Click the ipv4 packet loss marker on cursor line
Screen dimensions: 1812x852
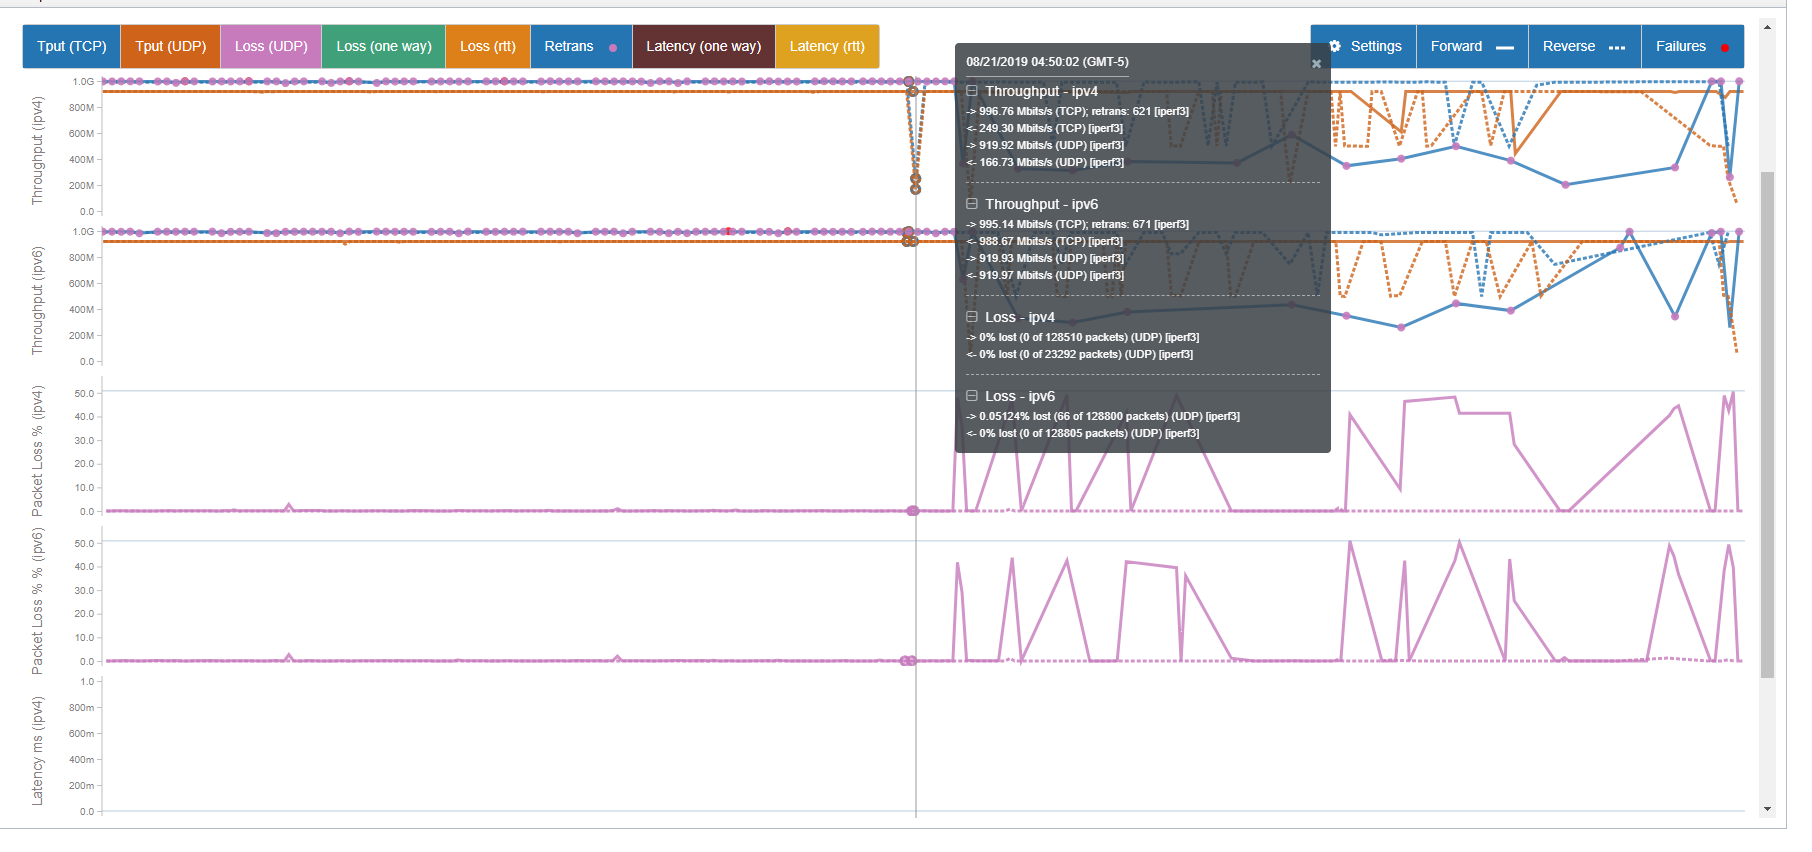point(912,511)
